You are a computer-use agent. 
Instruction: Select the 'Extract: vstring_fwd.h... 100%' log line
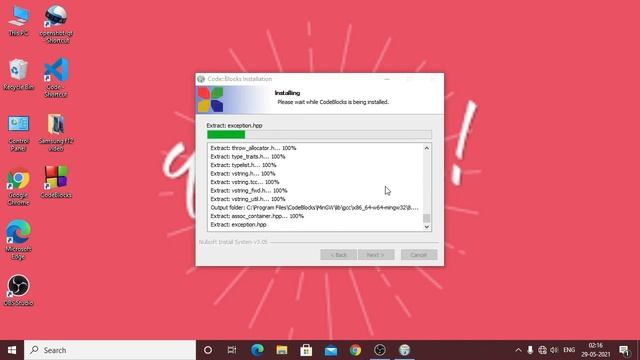(x=249, y=191)
